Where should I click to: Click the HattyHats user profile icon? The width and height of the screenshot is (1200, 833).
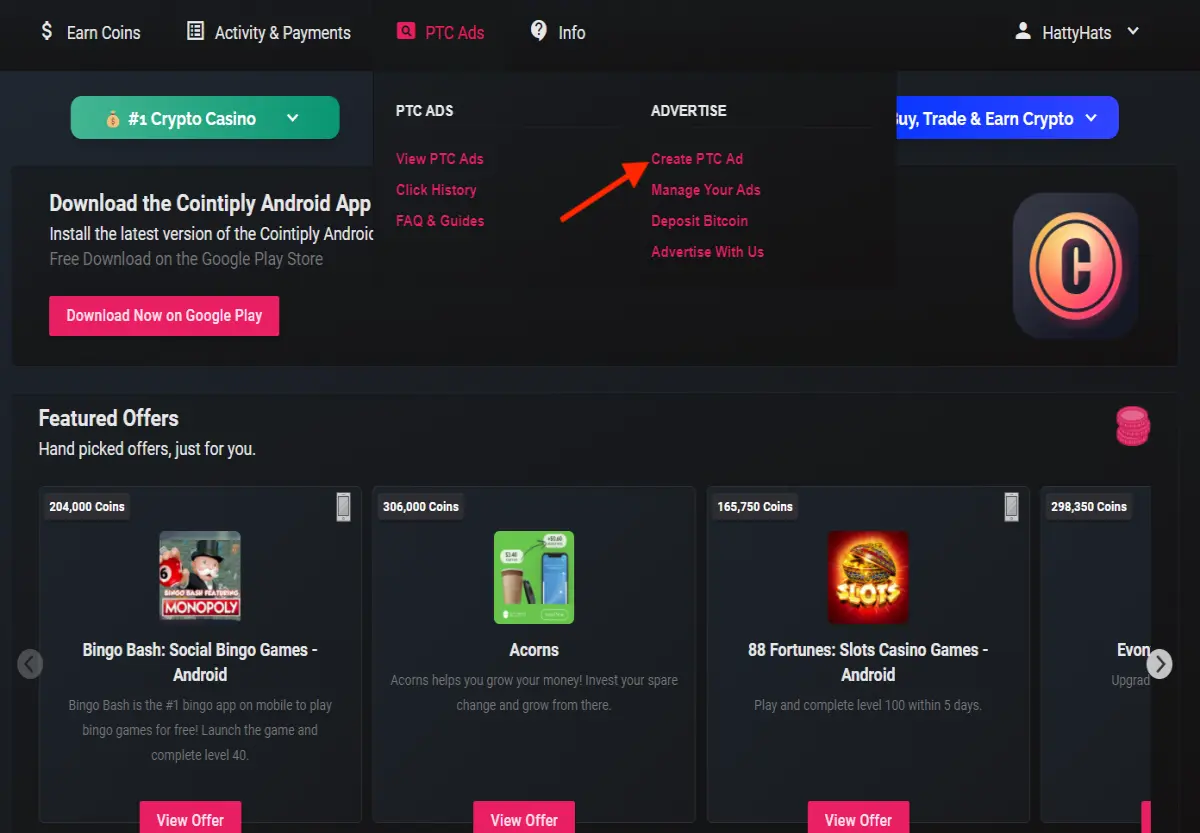[x=1023, y=31]
